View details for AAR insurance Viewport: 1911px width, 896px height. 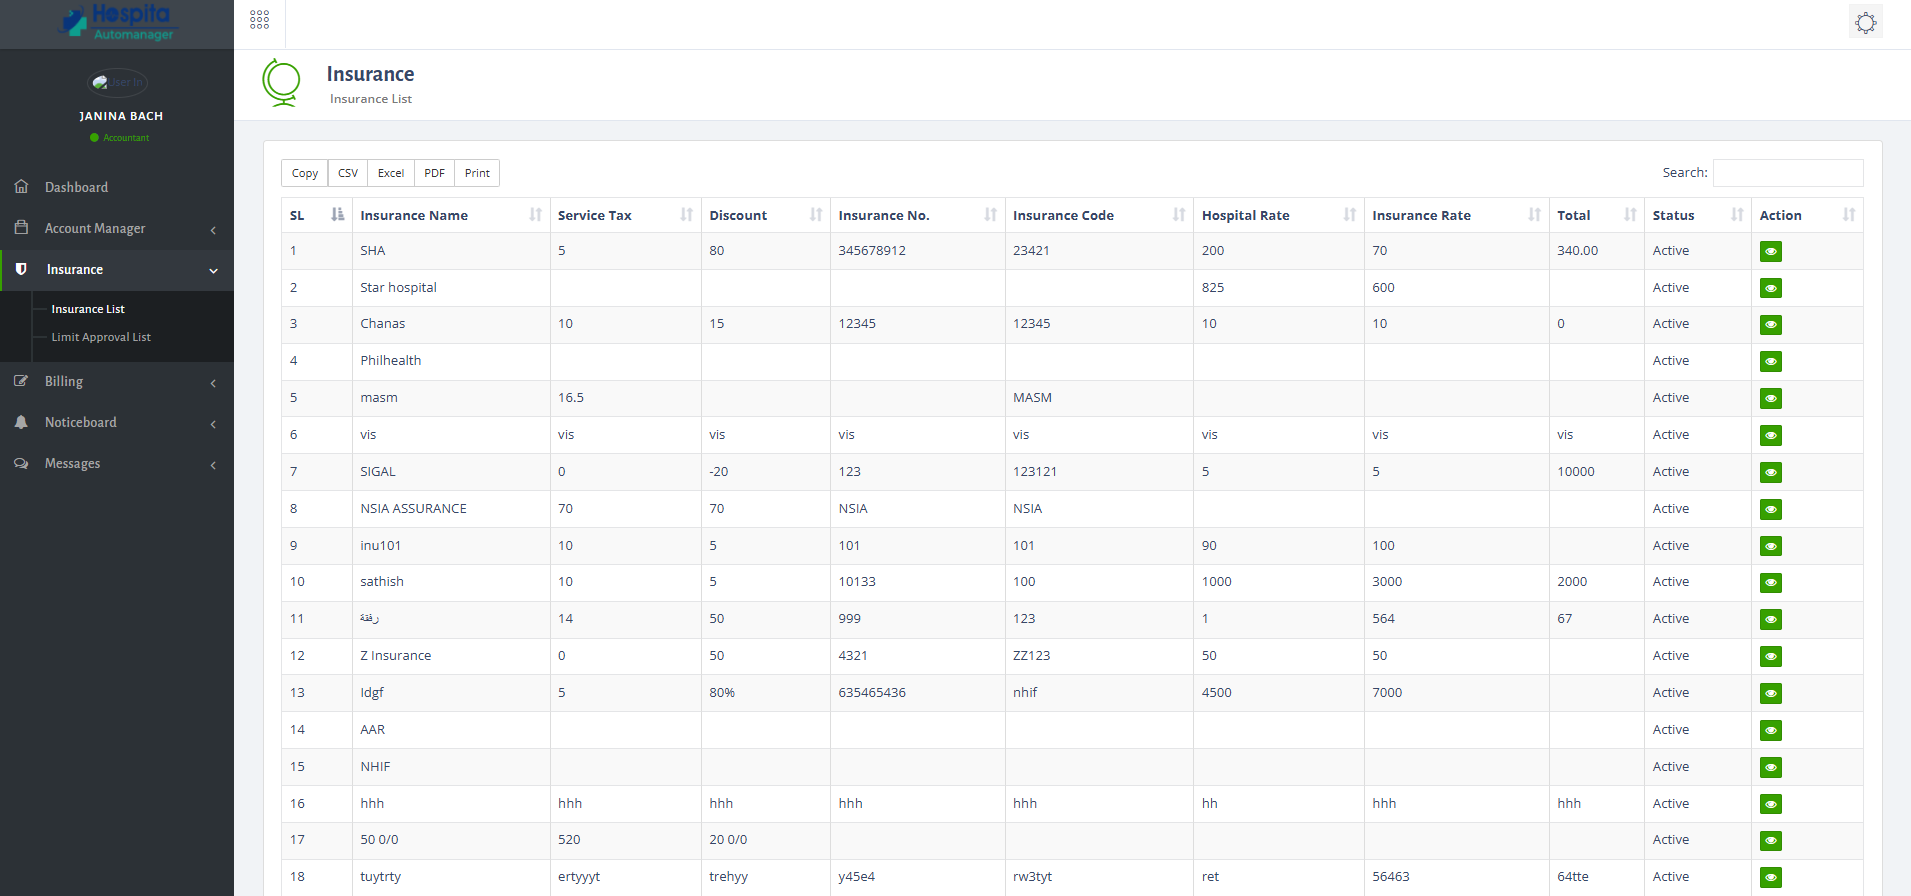click(x=1771, y=731)
